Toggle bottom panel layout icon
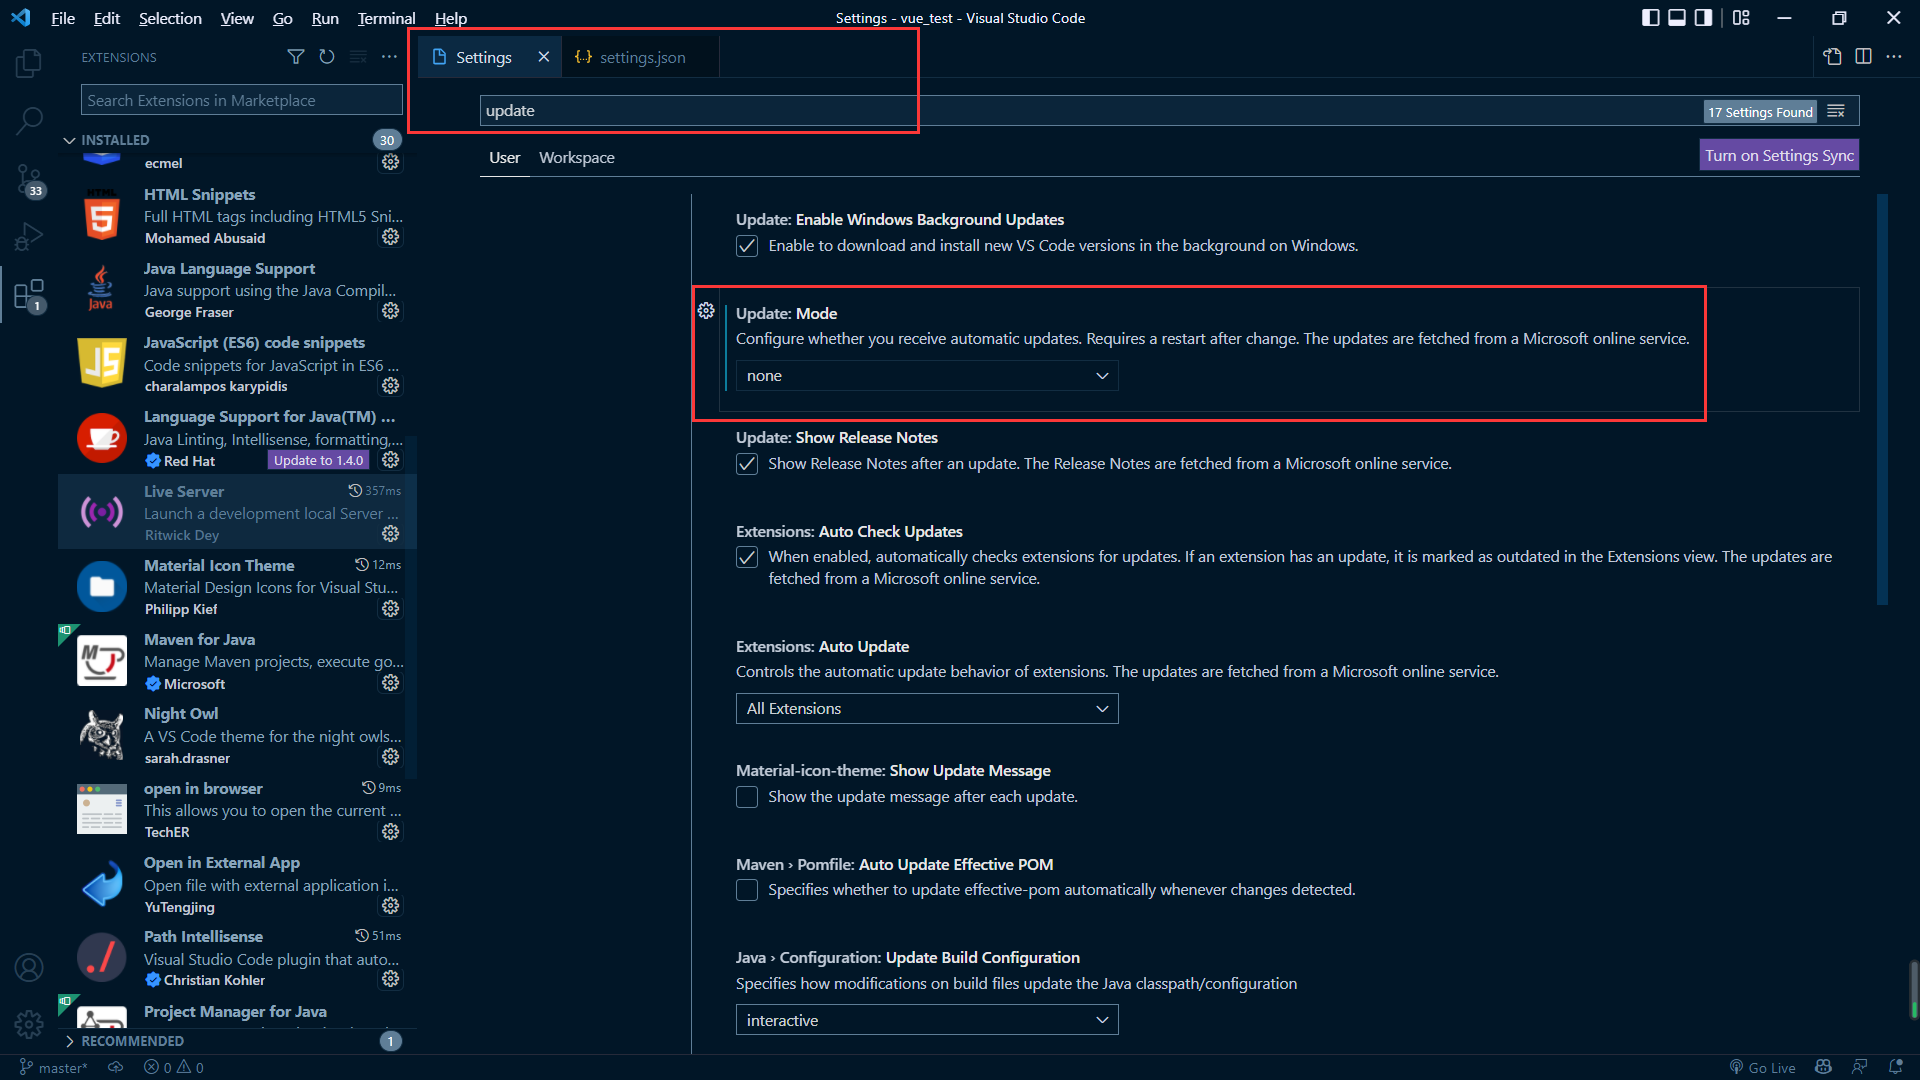The image size is (1920, 1080). pos(1677,18)
